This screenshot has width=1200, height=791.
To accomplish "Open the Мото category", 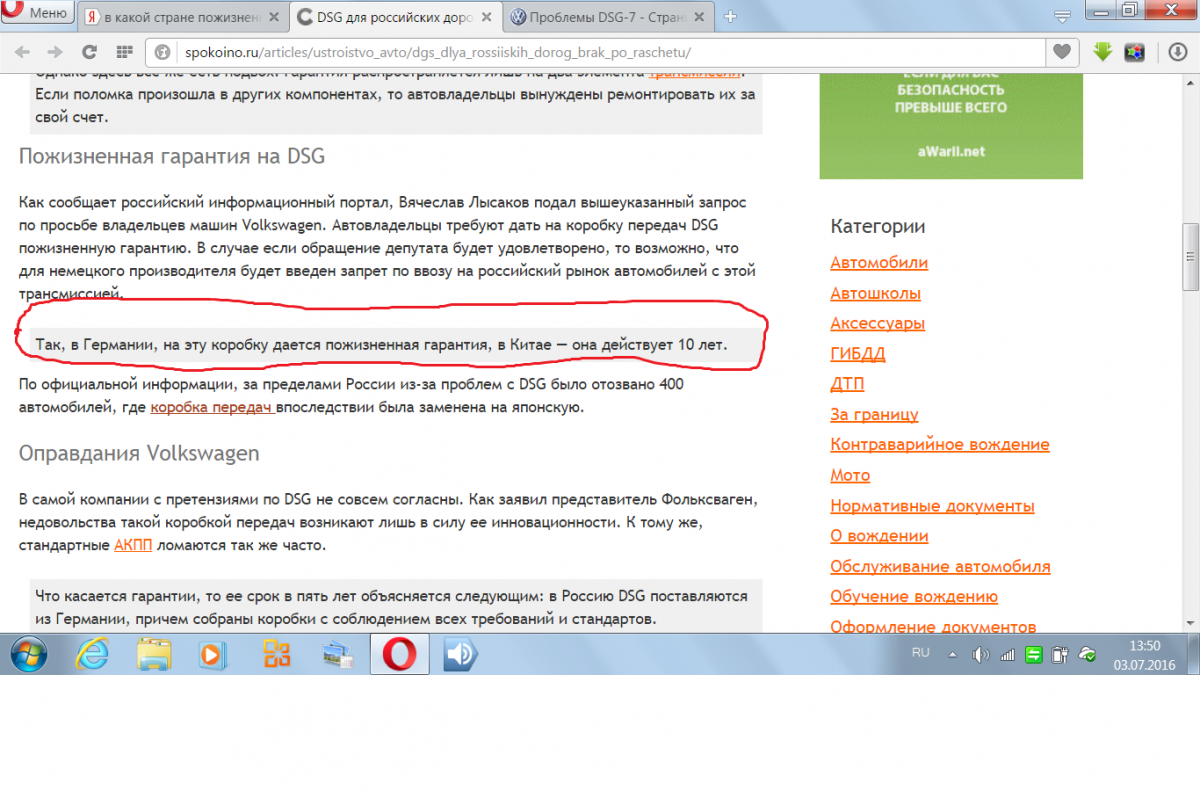I will tap(850, 475).
